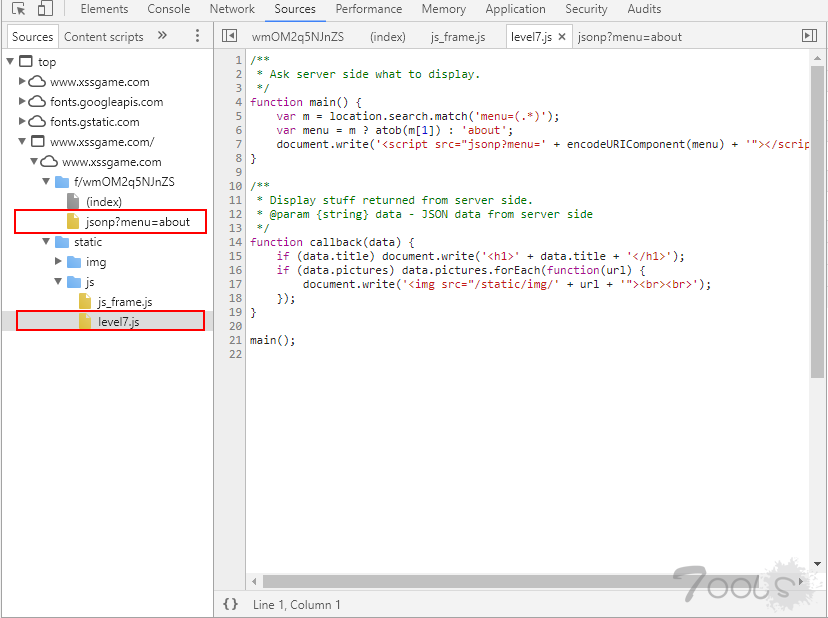The height and width of the screenshot is (618, 828).
Task: Expand the img folder
Action: tap(58, 261)
